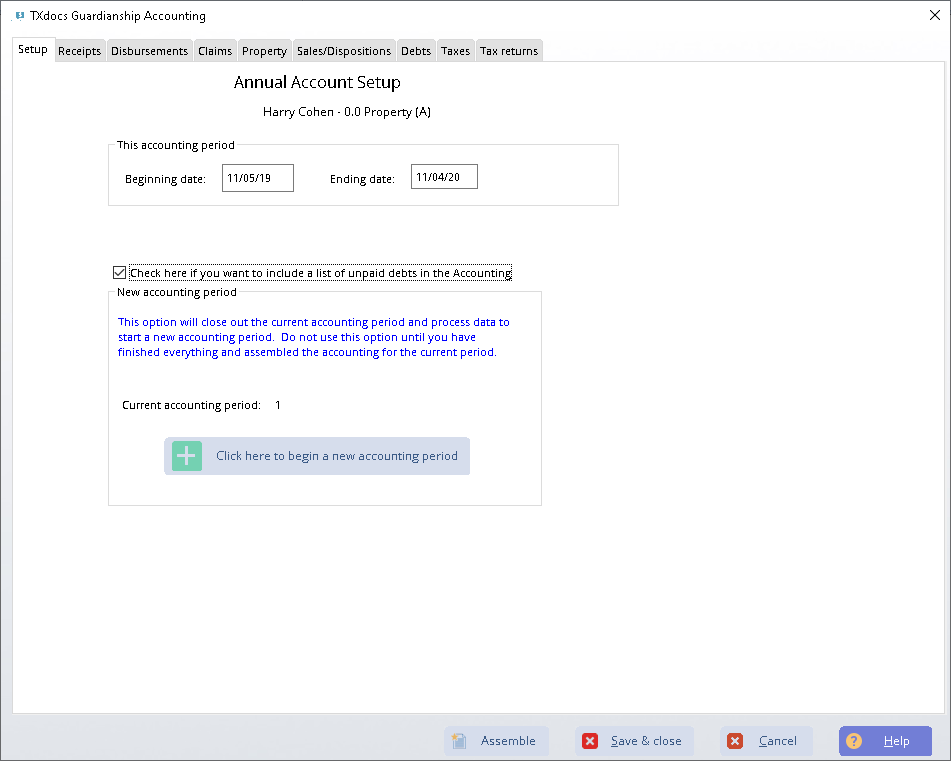Click the Ending date field
The width and height of the screenshot is (951, 761).
click(444, 177)
